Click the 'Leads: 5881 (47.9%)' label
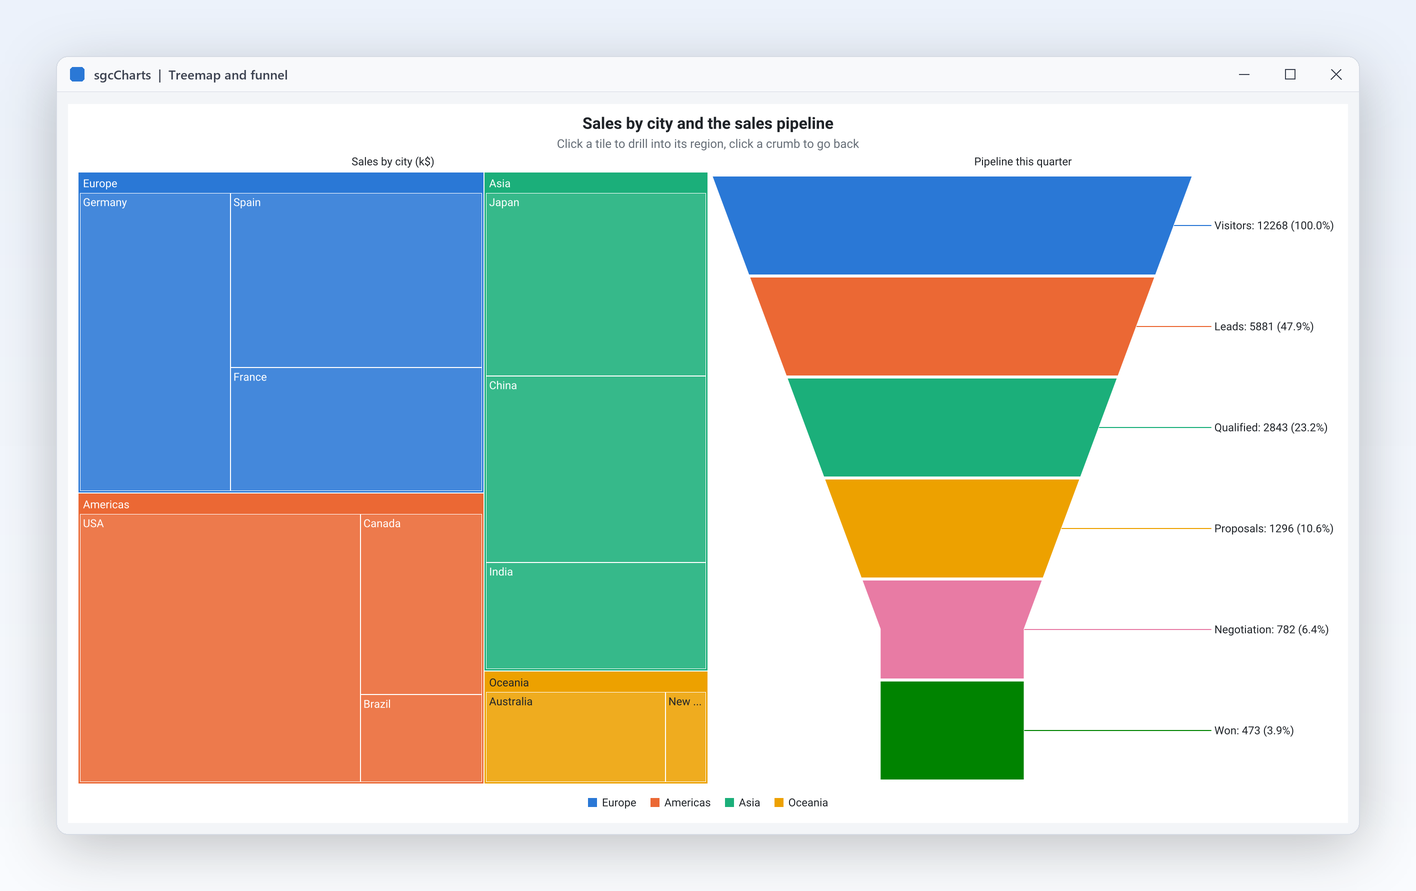Viewport: 1416px width, 891px height. point(1263,327)
